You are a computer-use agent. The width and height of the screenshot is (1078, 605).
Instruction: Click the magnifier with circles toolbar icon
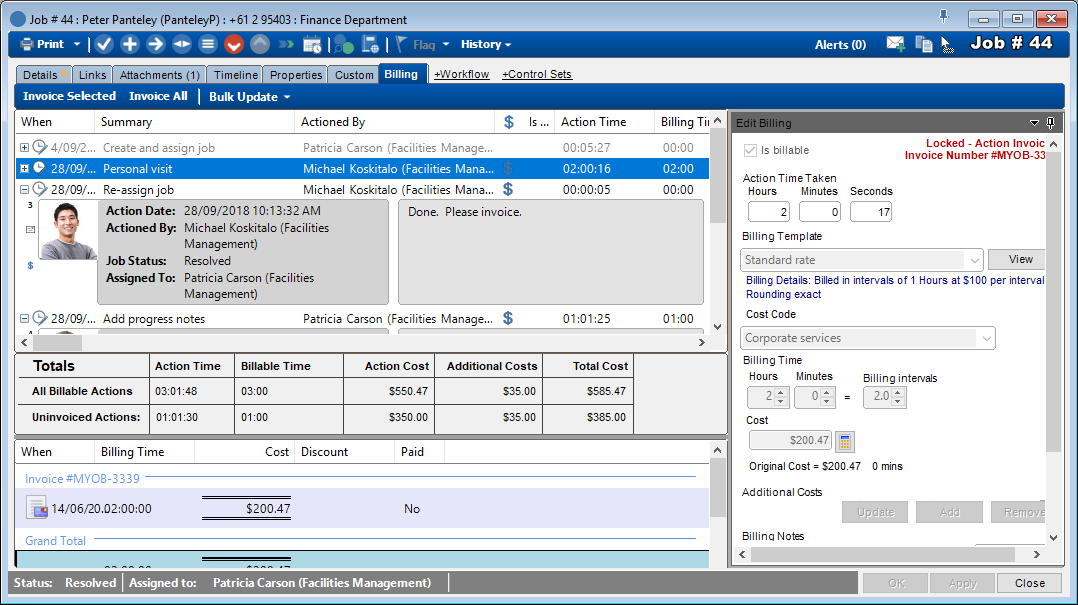343,45
